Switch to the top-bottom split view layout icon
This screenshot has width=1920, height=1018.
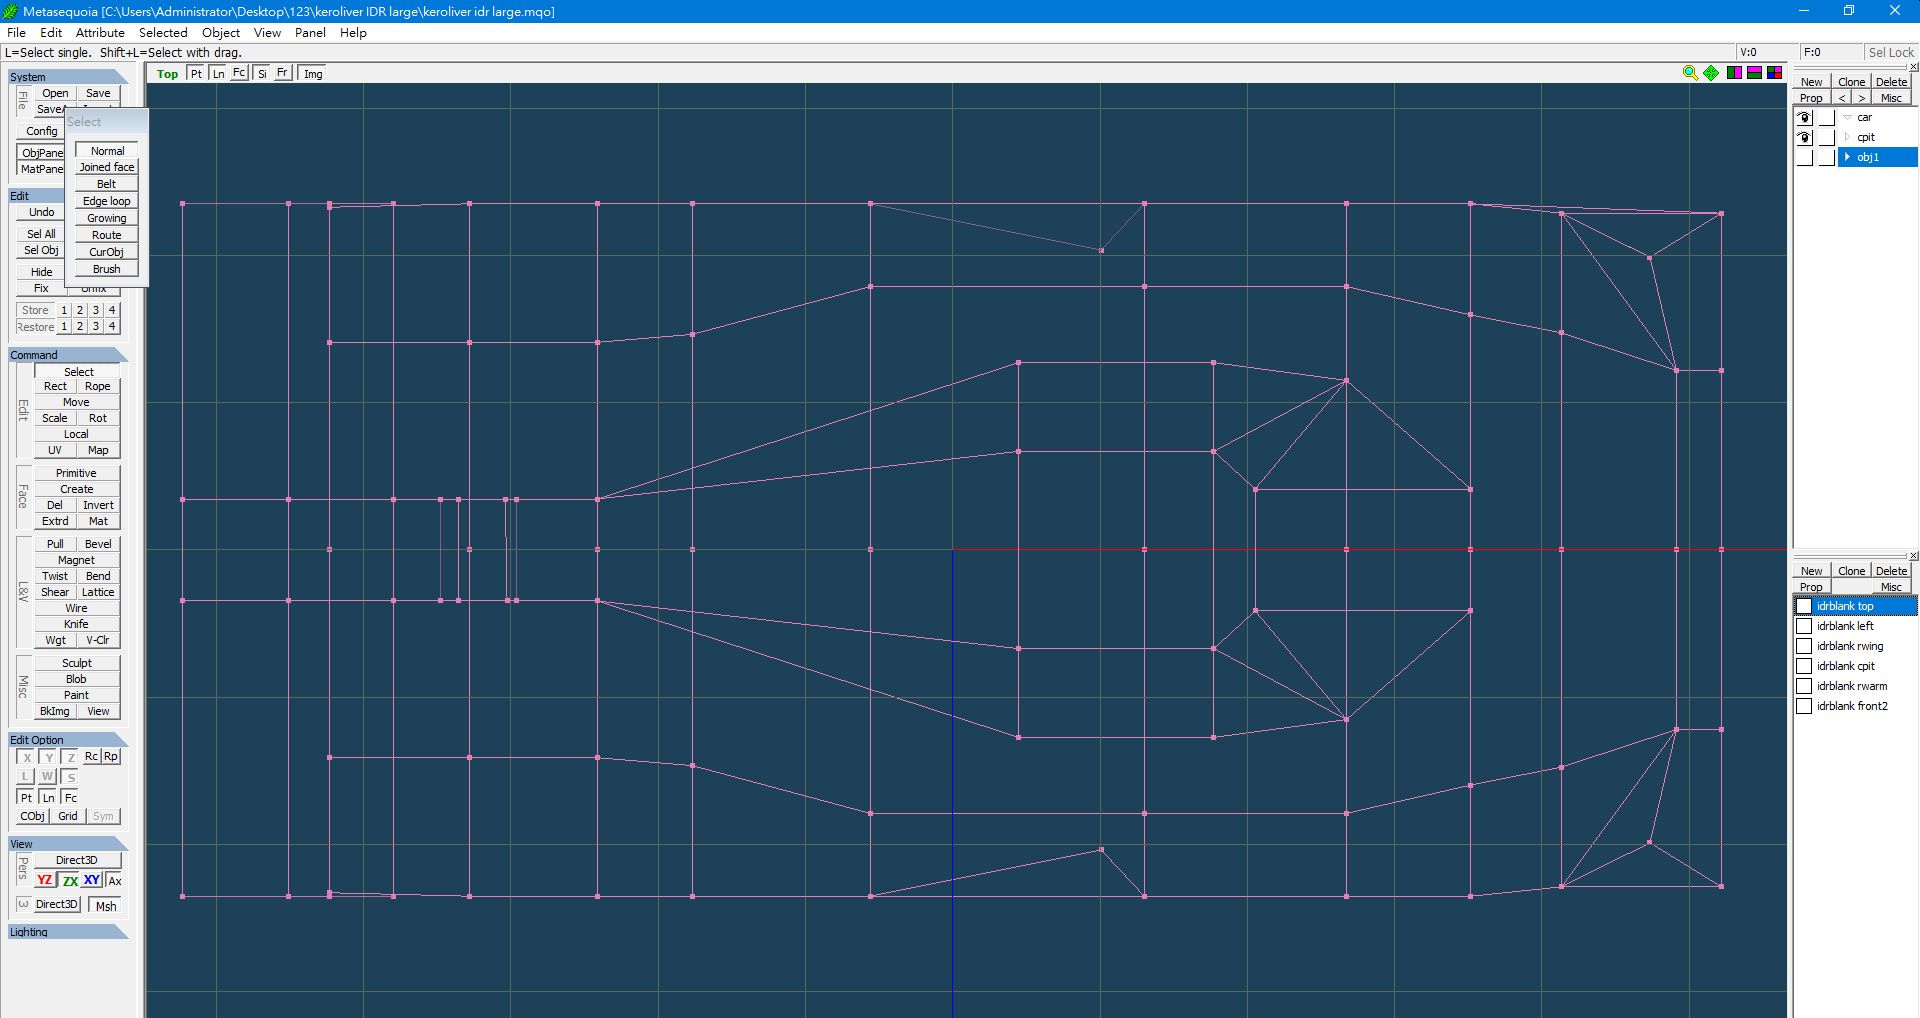(1754, 73)
